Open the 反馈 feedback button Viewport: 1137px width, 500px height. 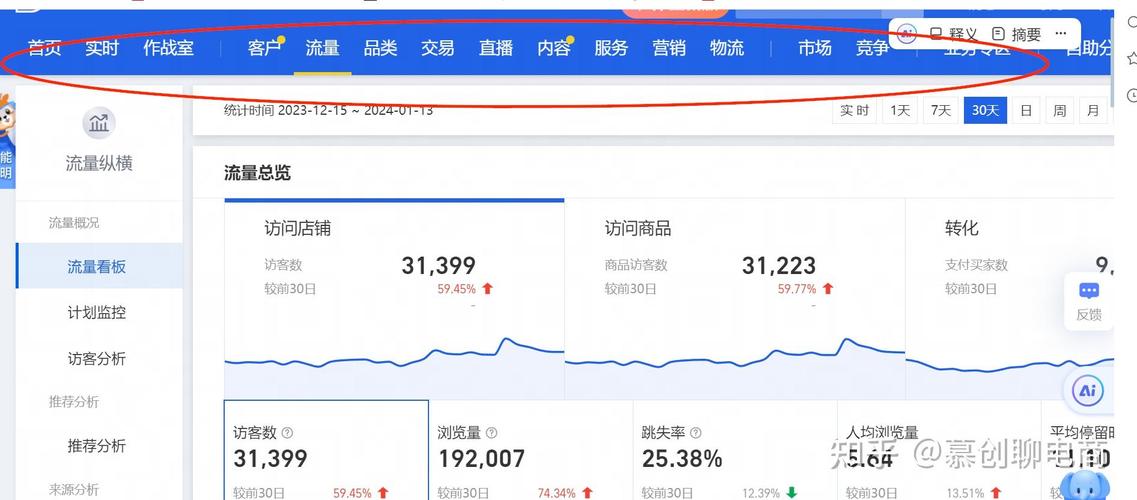[1088, 301]
